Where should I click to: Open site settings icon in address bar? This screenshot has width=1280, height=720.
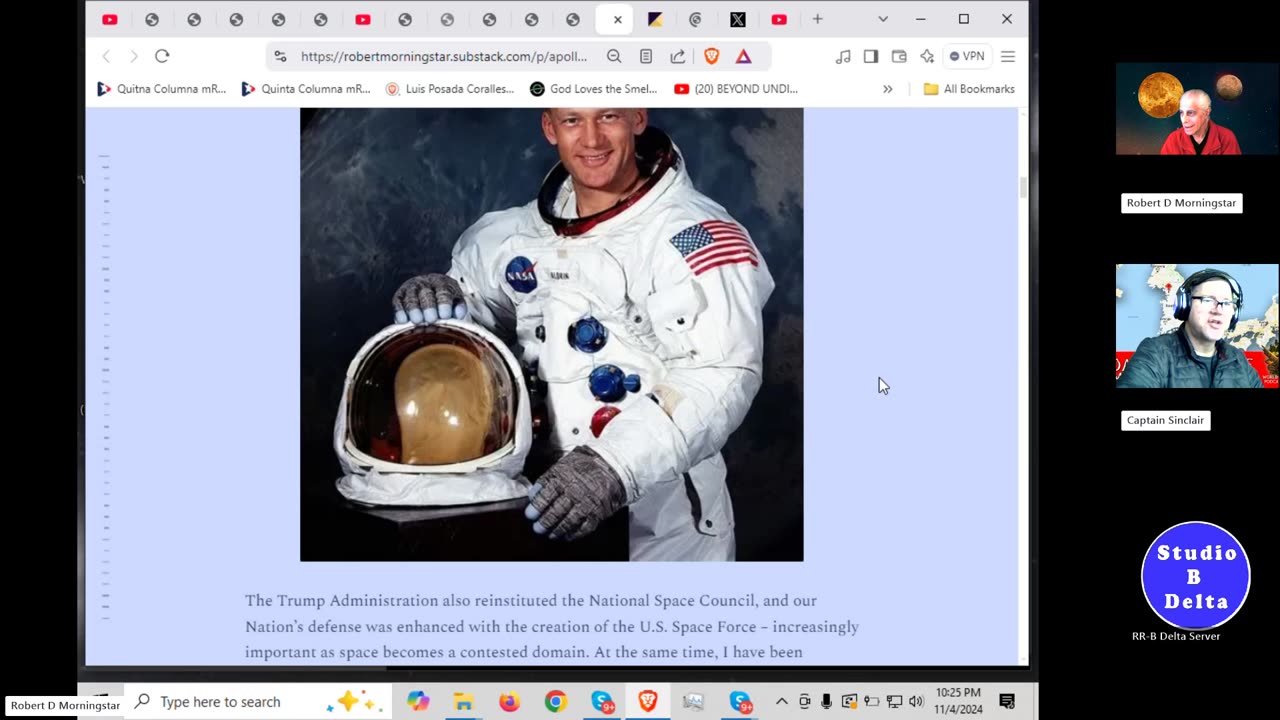pos(280,56)
